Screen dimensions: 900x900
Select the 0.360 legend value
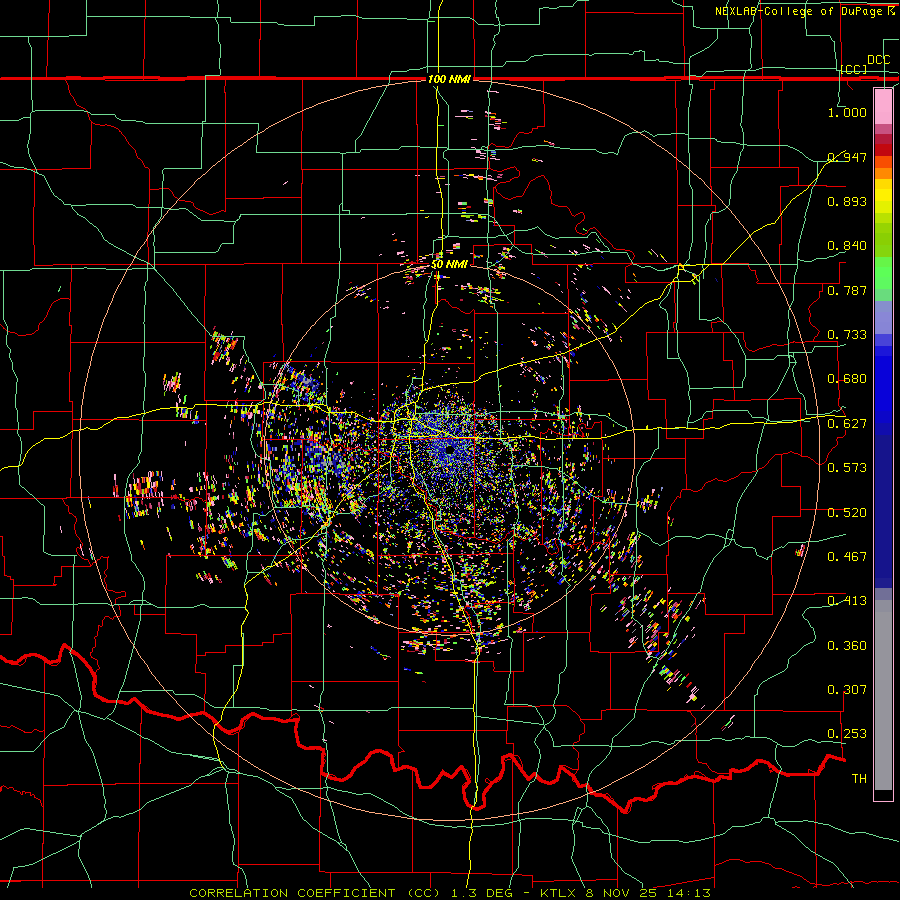coord(847,646)
